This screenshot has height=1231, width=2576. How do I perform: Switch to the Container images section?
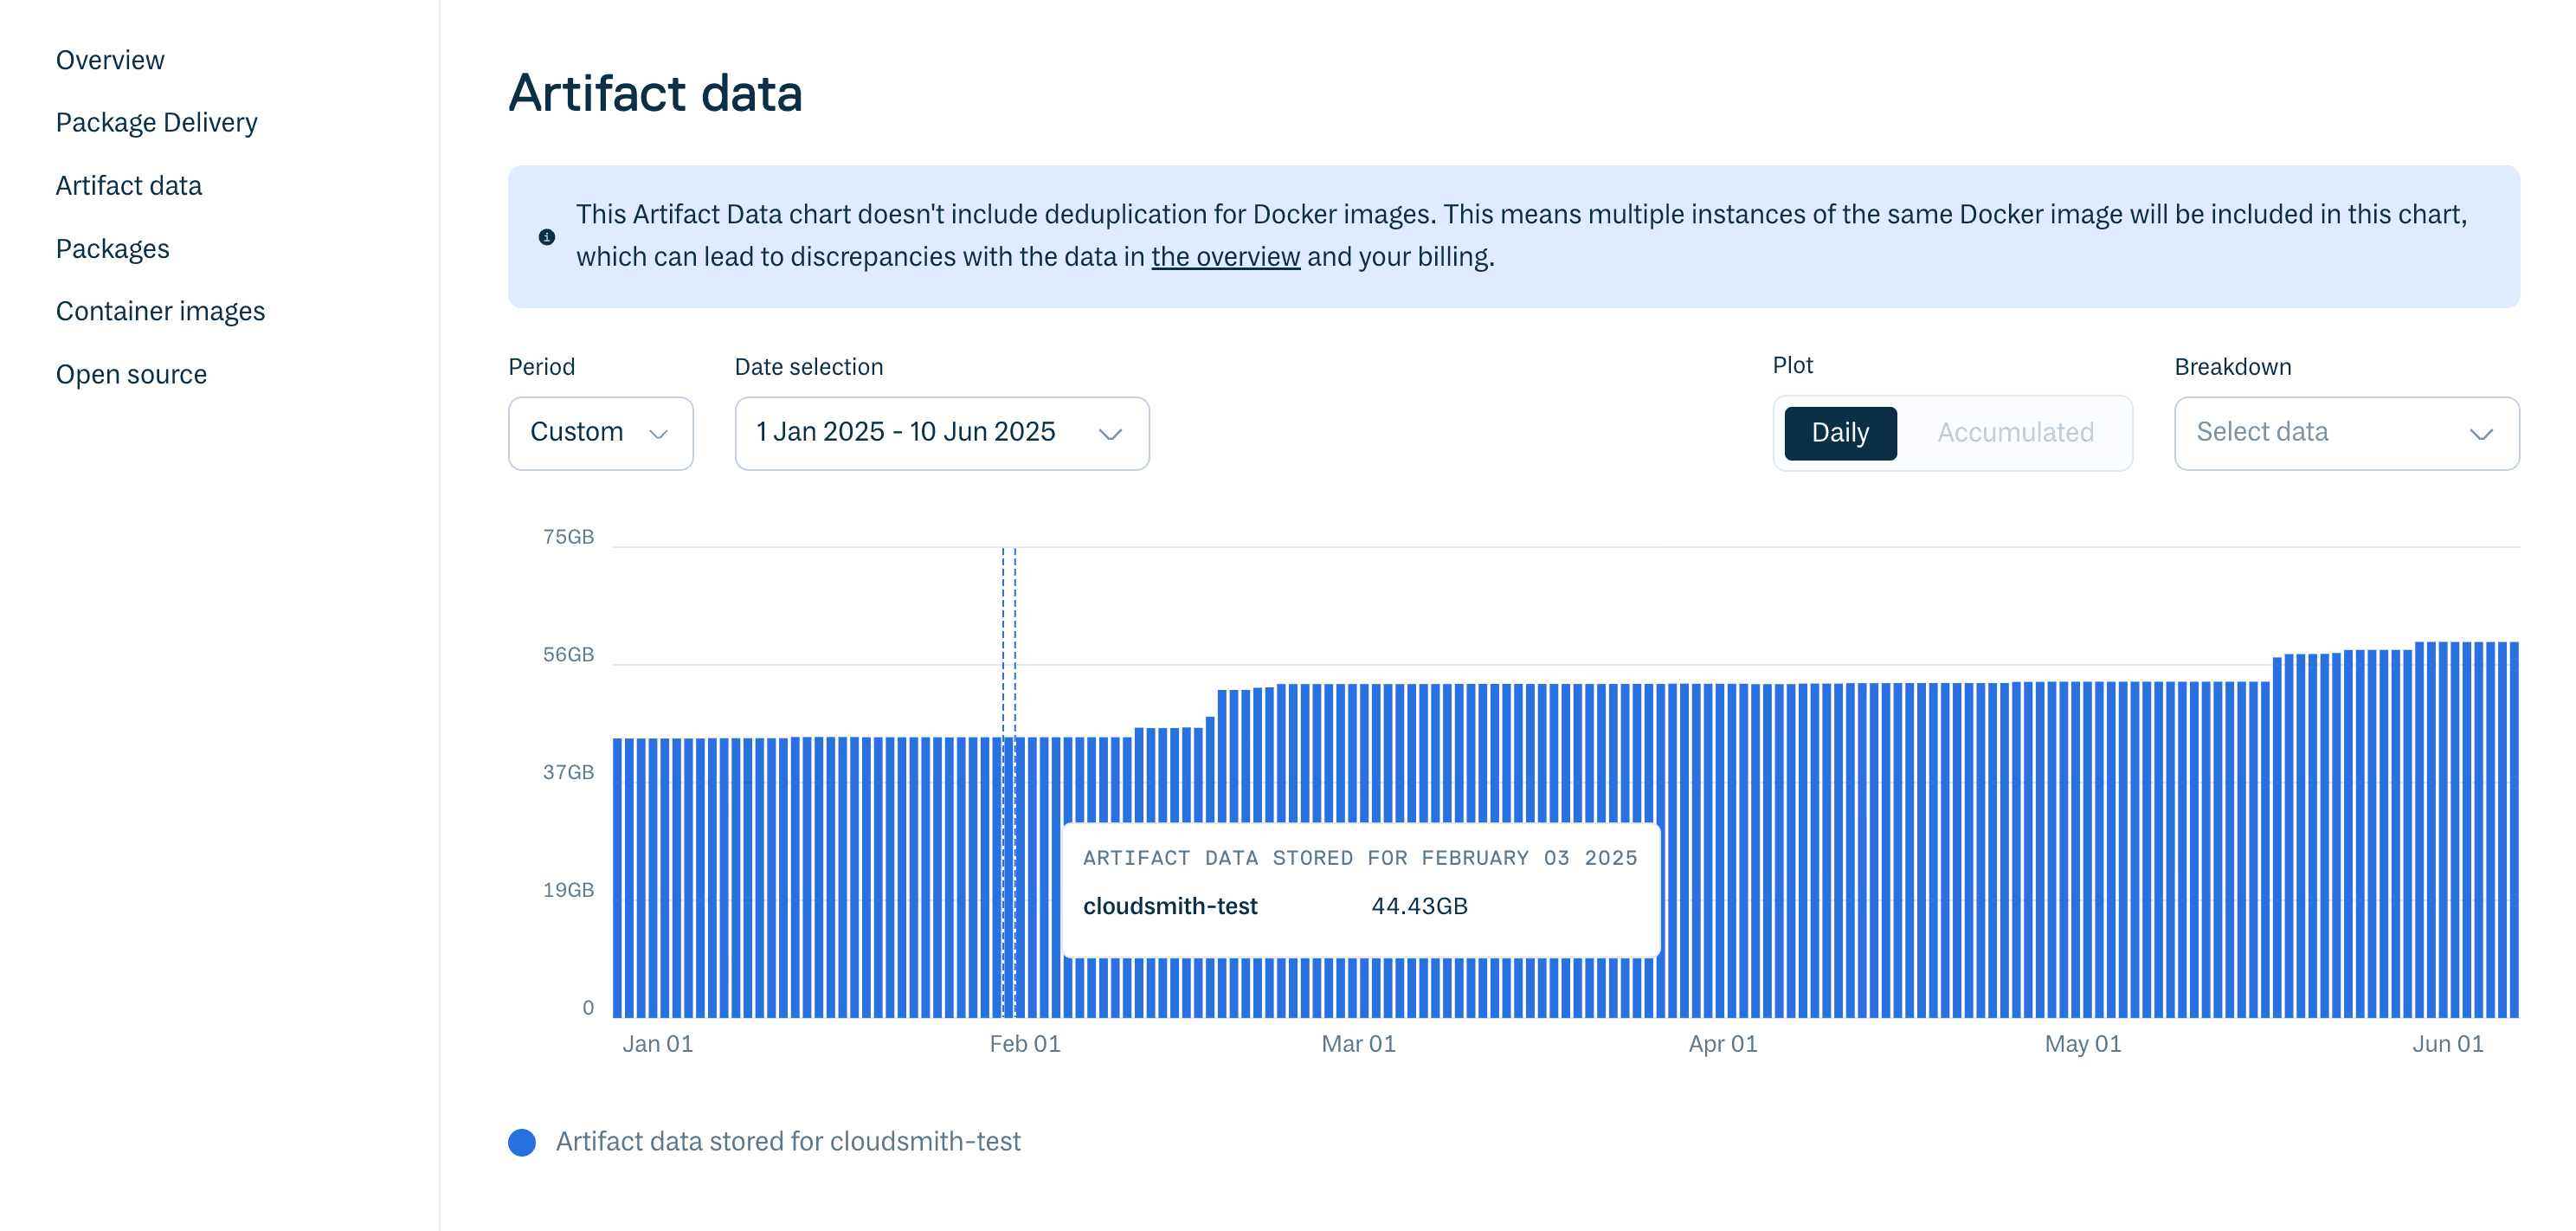coord(161,311)
